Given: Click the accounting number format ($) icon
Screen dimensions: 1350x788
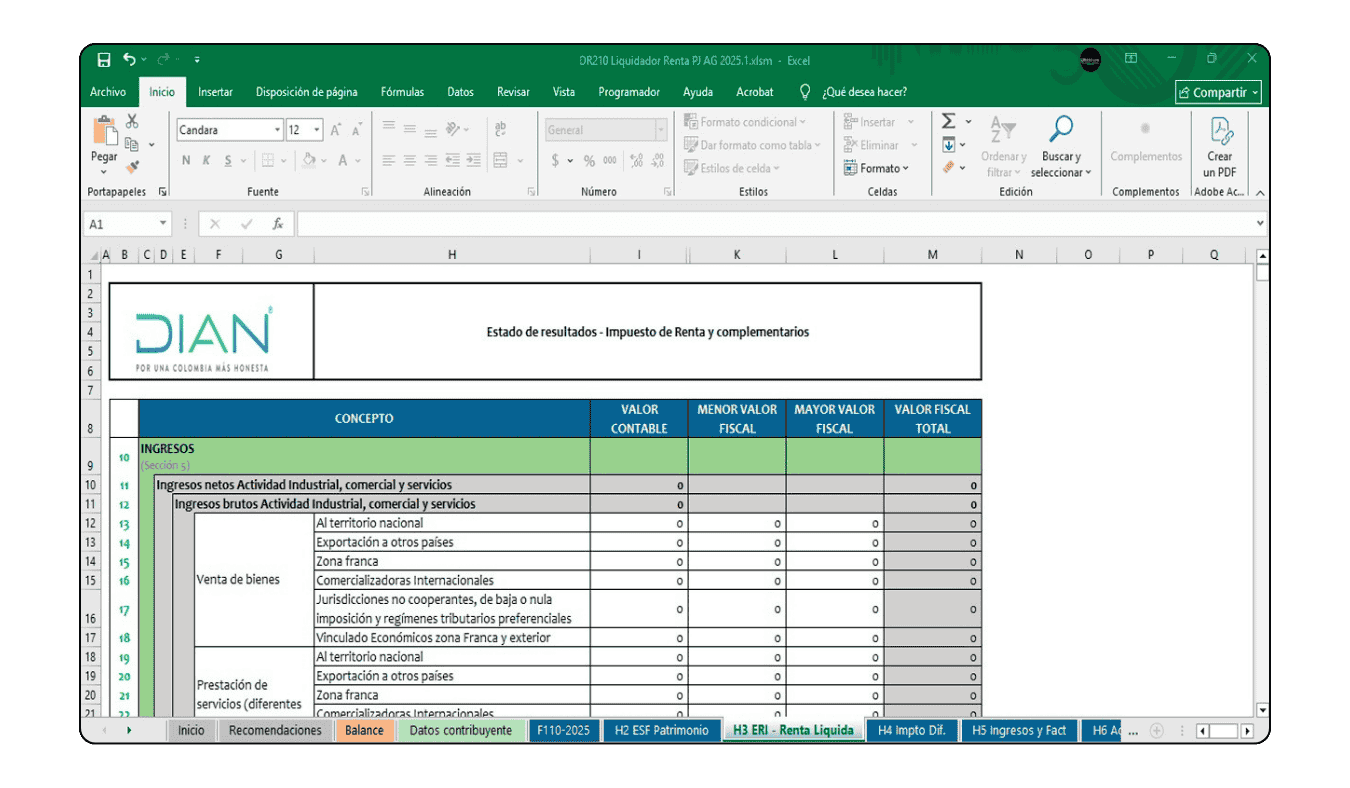Looking at the screenshot, I should coord(556,158).
